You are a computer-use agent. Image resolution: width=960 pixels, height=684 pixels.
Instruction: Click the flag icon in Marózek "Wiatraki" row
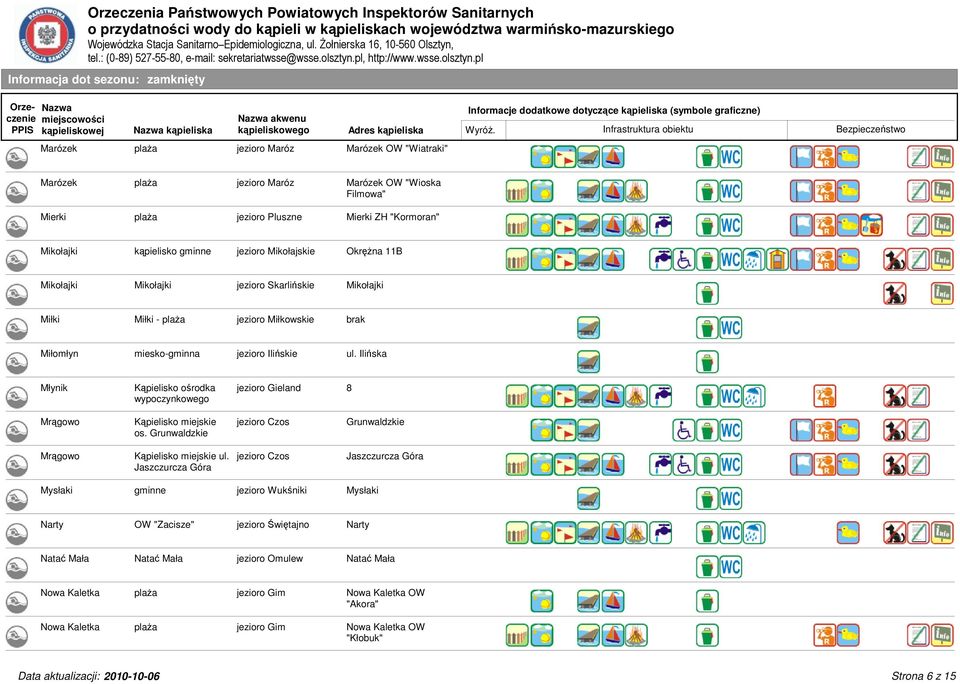(565, 157)
